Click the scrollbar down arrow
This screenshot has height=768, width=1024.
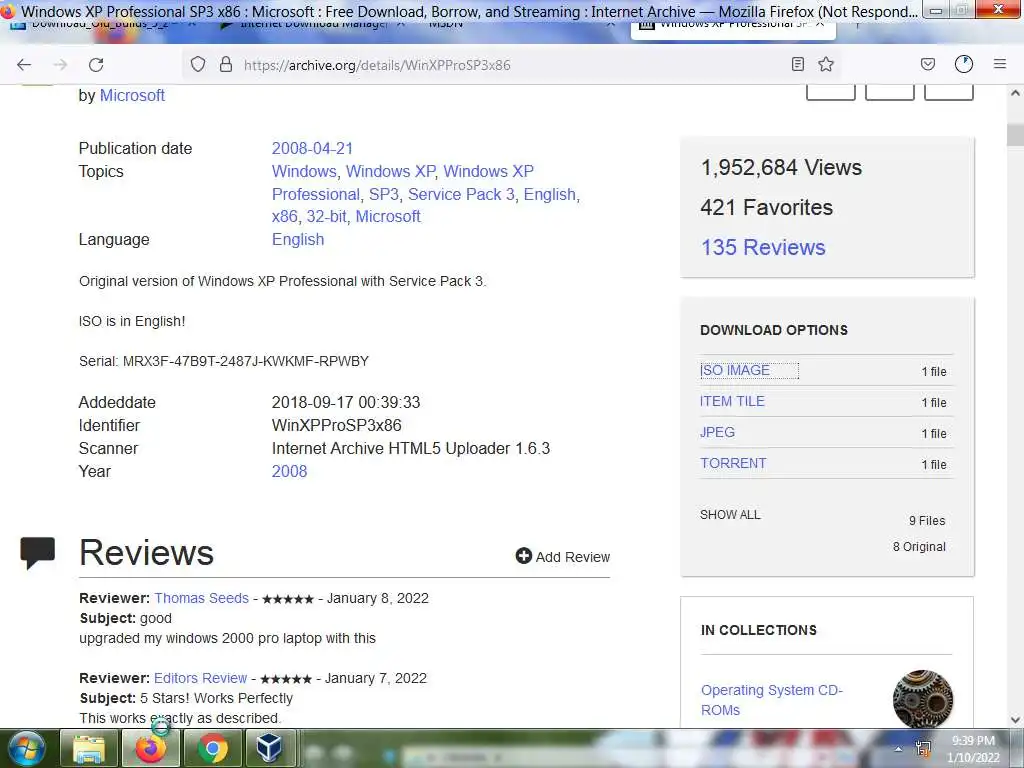1015,720
